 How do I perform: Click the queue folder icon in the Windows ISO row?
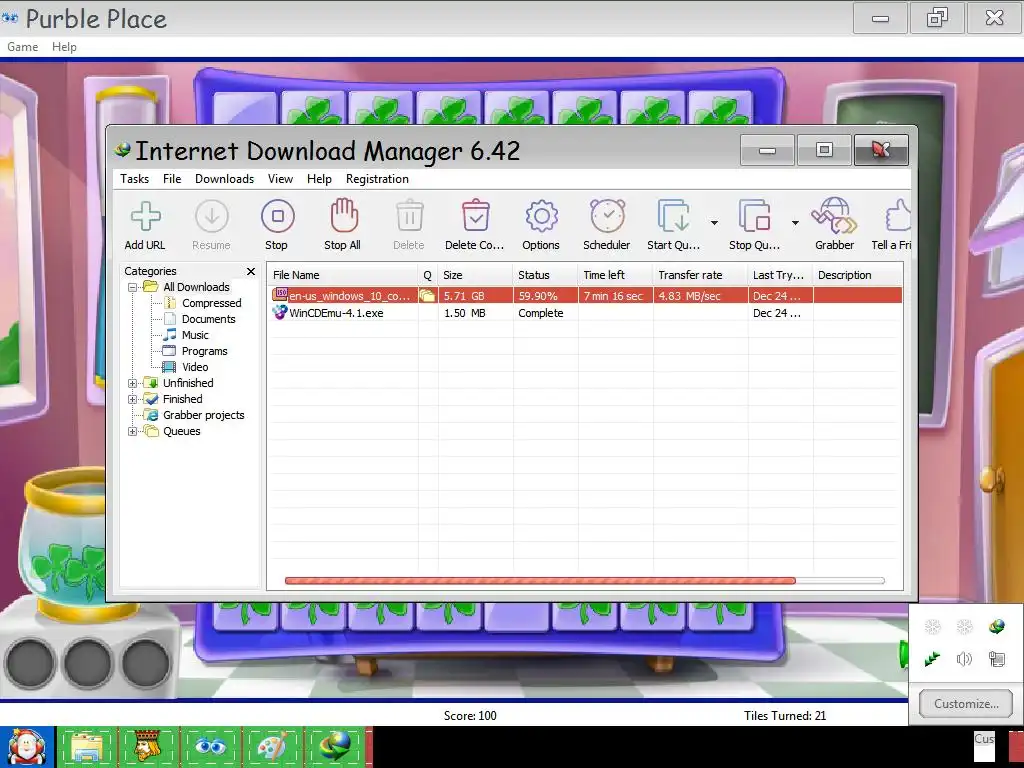tap(427, 296)
